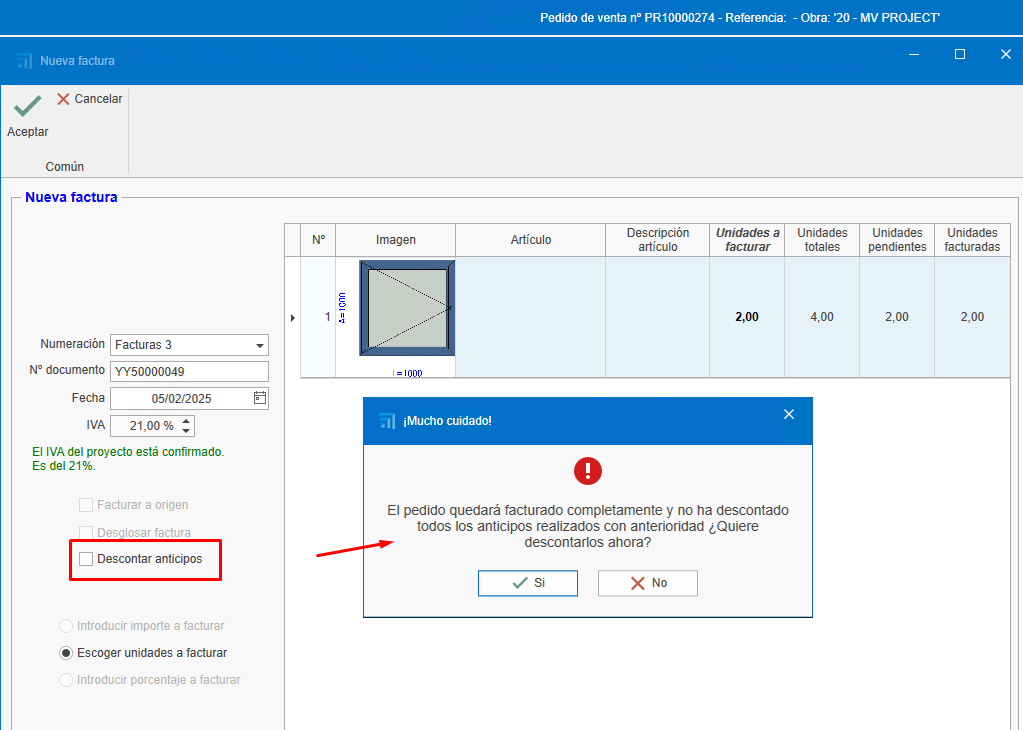Click the Nº column header

318,240
